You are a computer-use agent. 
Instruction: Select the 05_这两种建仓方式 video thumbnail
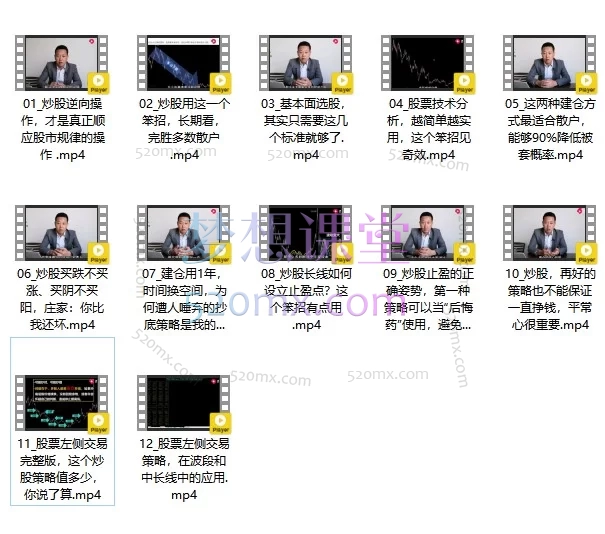[549, 63]
